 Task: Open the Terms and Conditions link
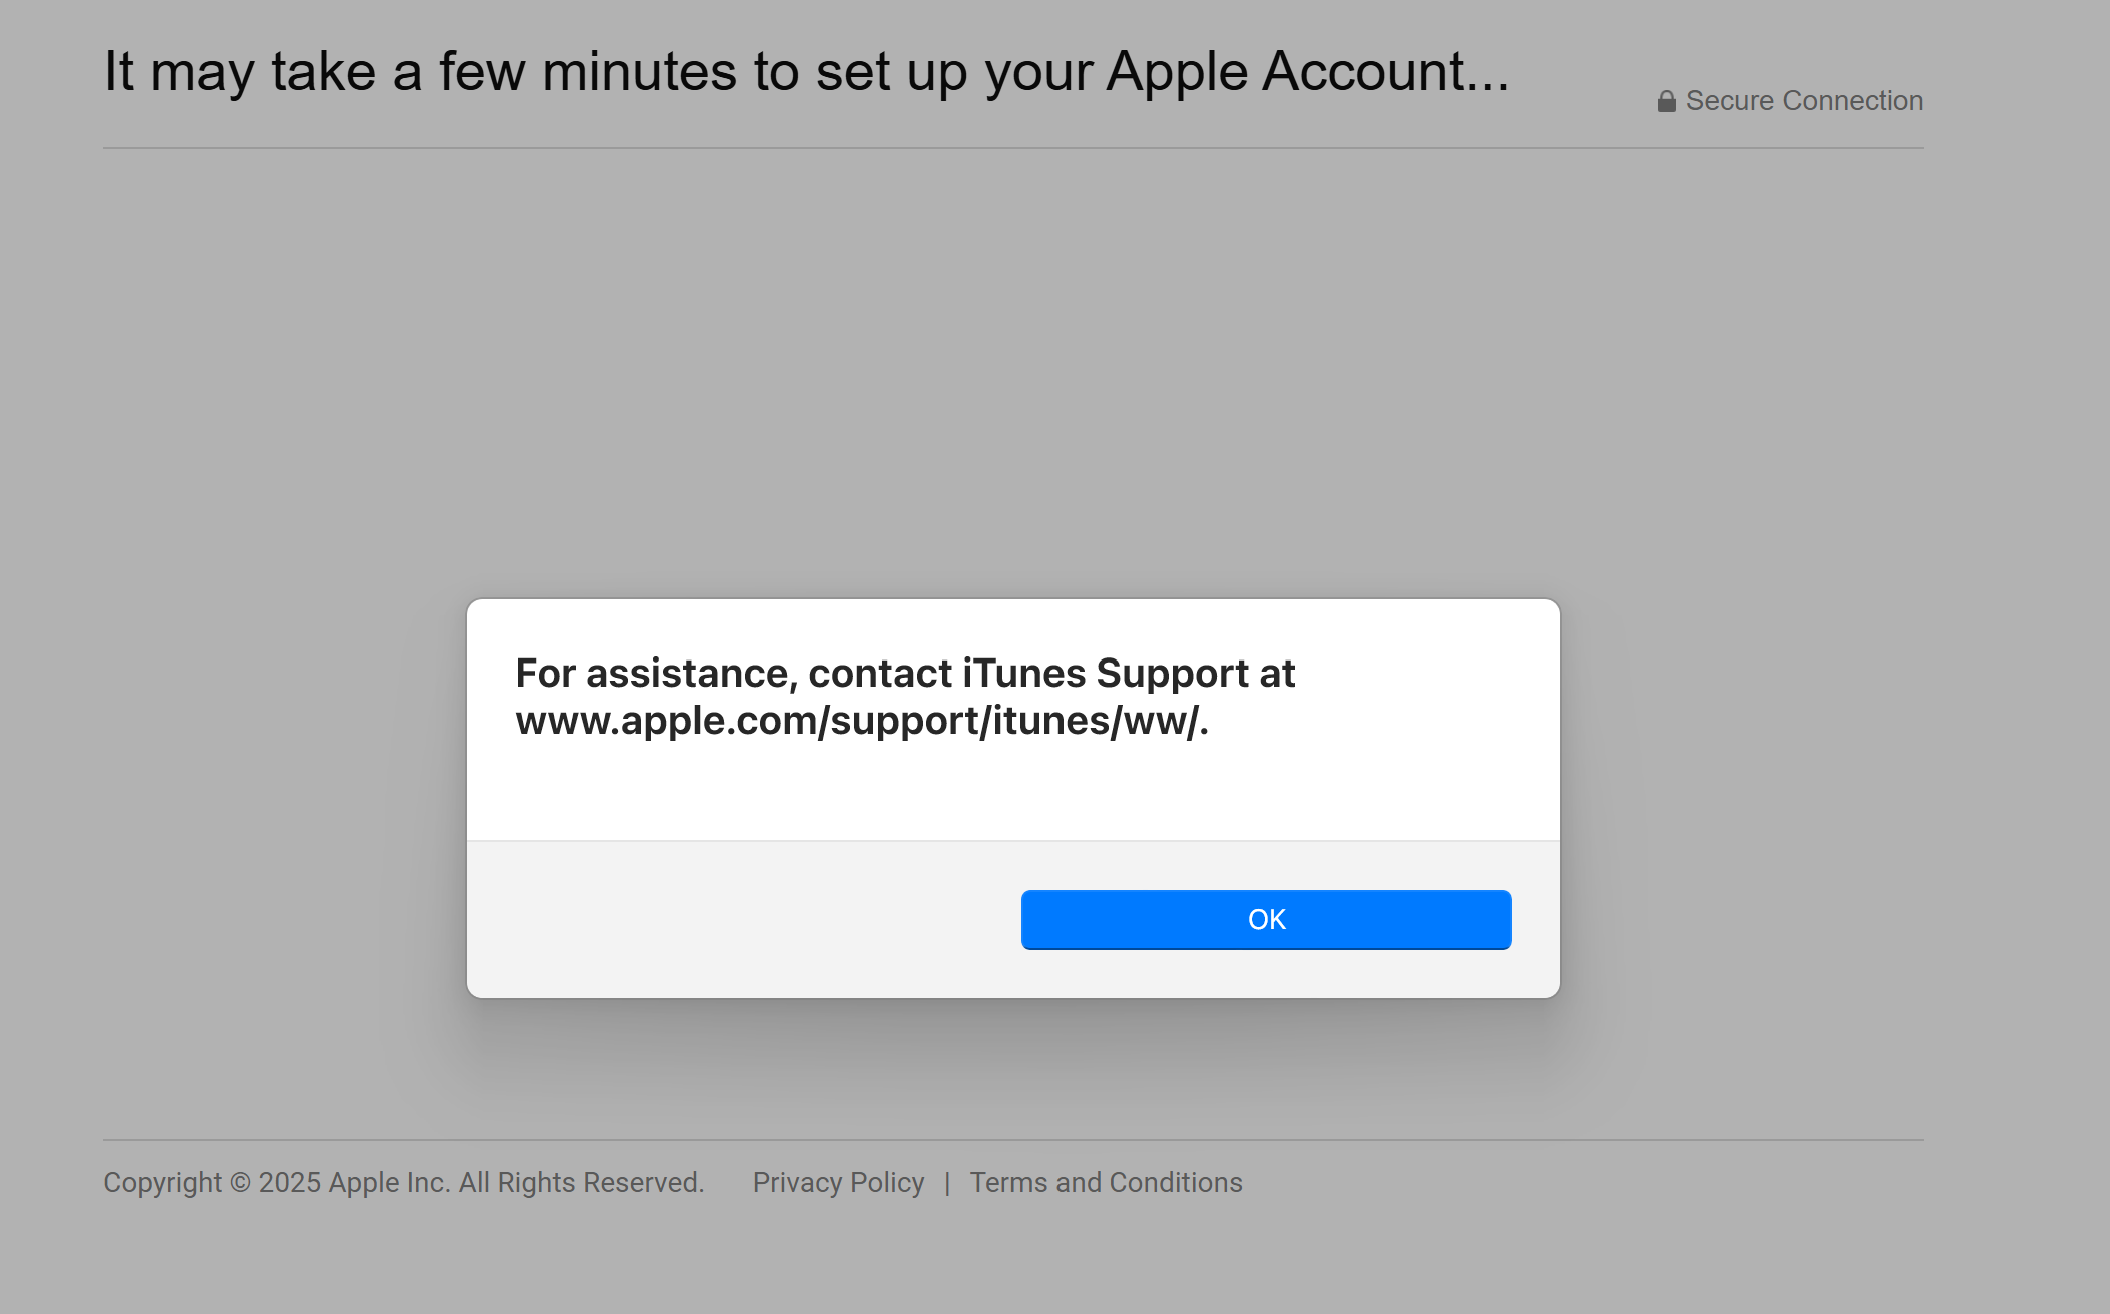tap(1105, 1182)
